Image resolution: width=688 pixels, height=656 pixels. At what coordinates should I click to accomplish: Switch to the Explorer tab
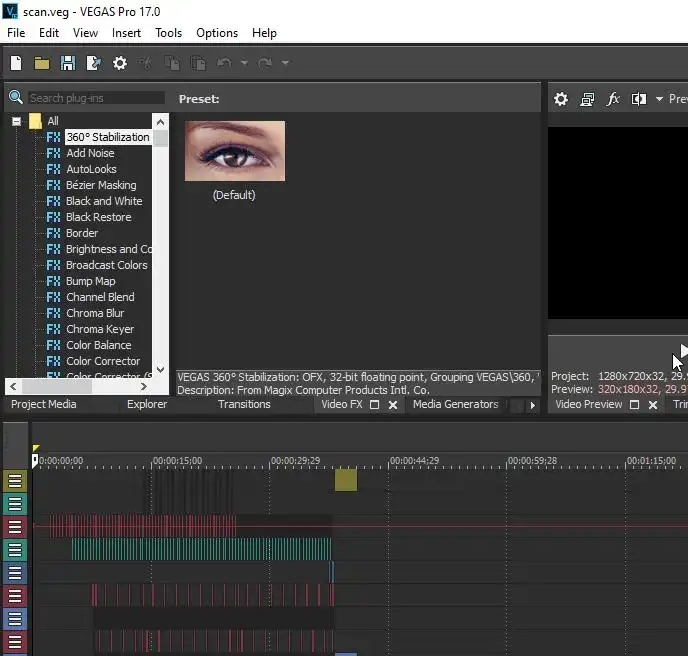(147, 404)
